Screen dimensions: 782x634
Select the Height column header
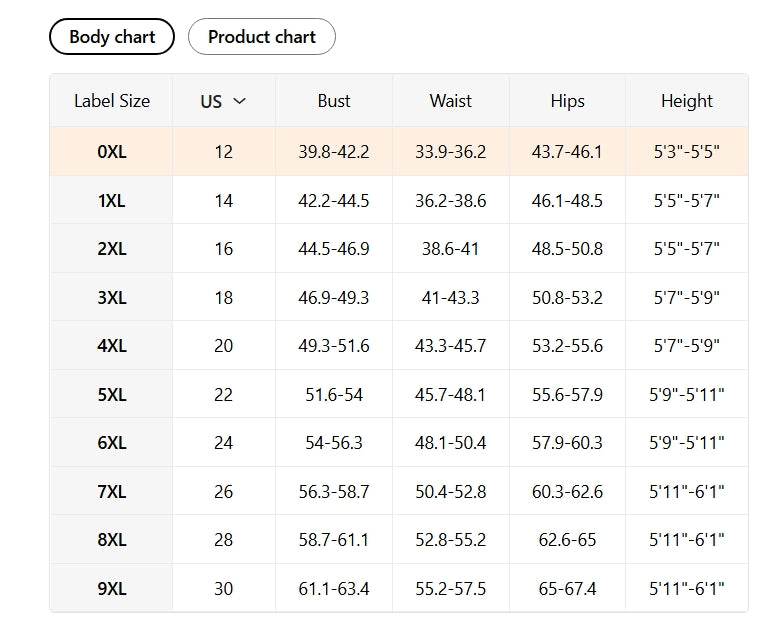click(x=687, y=101)
